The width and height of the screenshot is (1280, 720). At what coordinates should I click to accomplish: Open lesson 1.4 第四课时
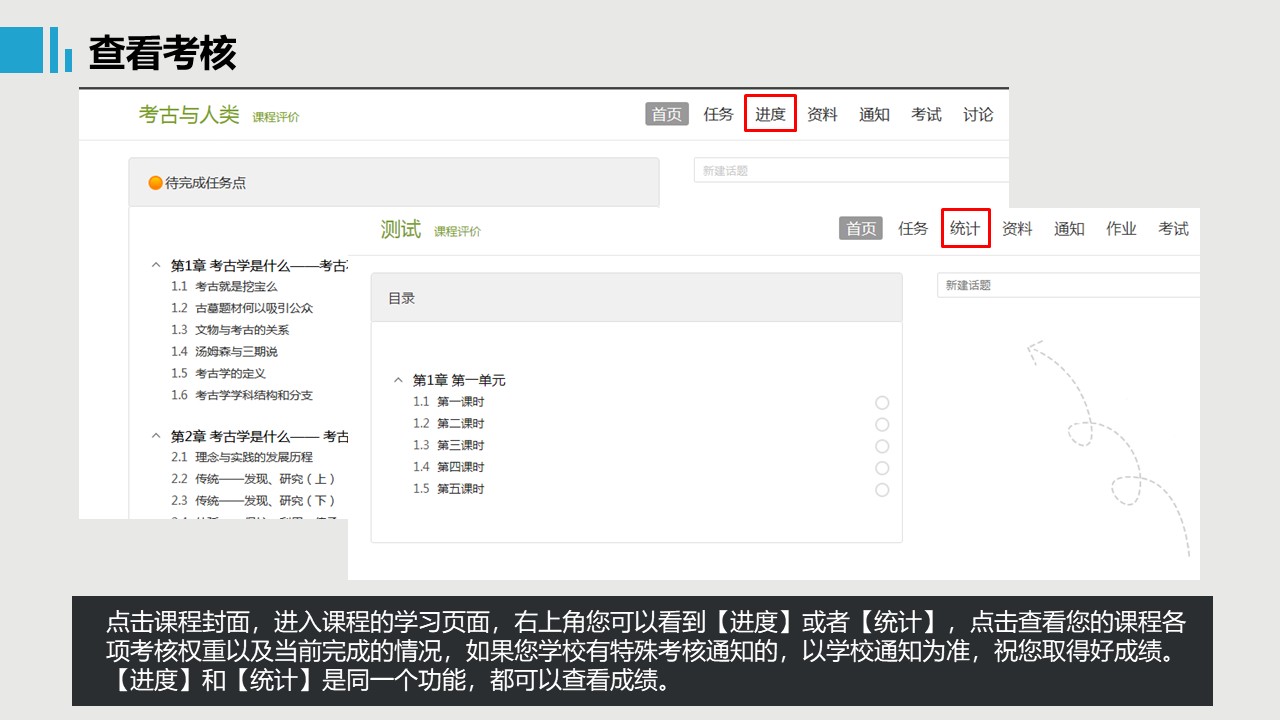click(x=448, y=467)
